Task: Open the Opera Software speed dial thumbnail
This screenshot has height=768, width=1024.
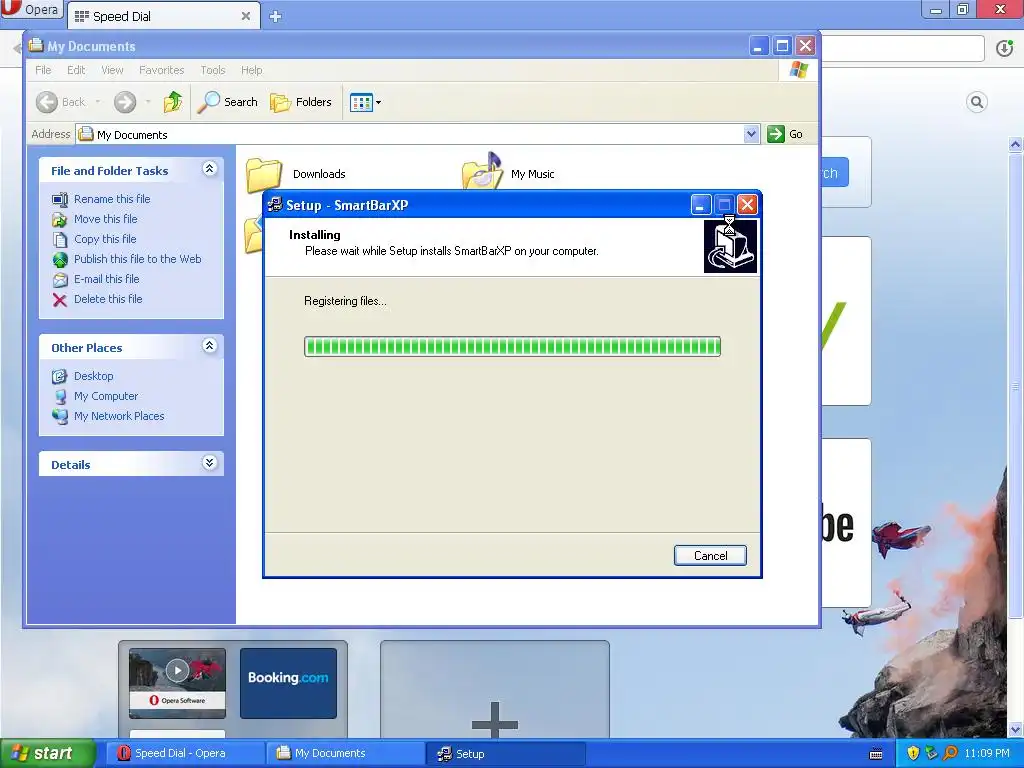Action: tap(178, 683)
